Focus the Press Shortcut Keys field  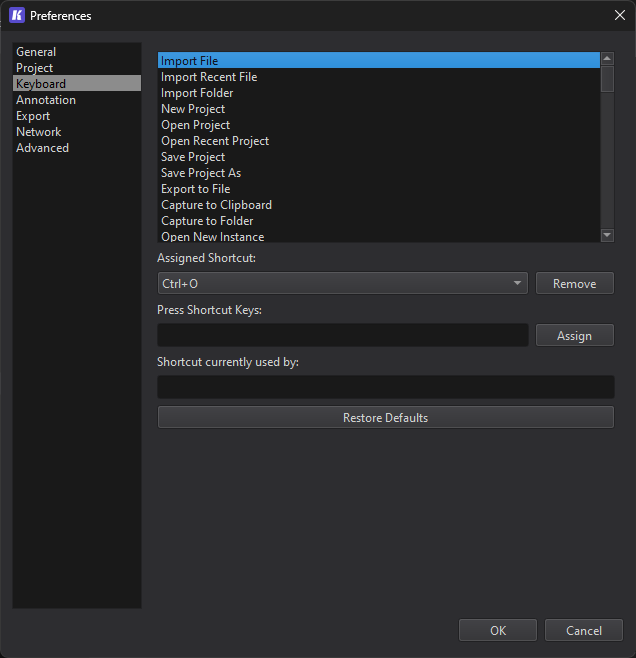pyautogui.click(x=342, y=336)
